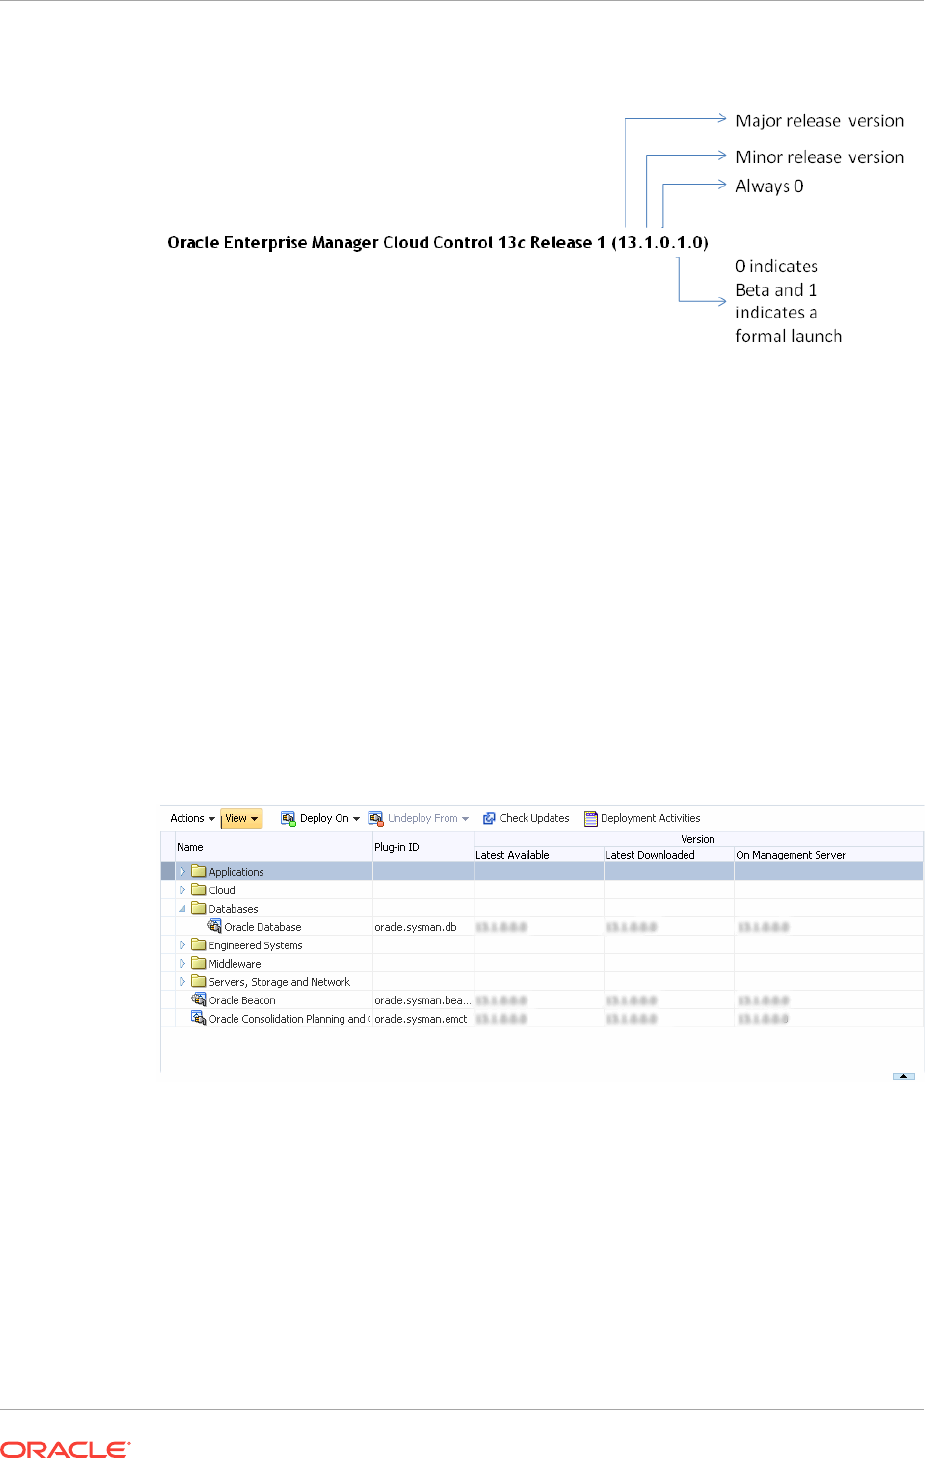Viewport: 925px width, 1458px height.
Task: Select the Oracle Consolidation Planning row label
Action: pyautogui.click(x=288, y=1019)
